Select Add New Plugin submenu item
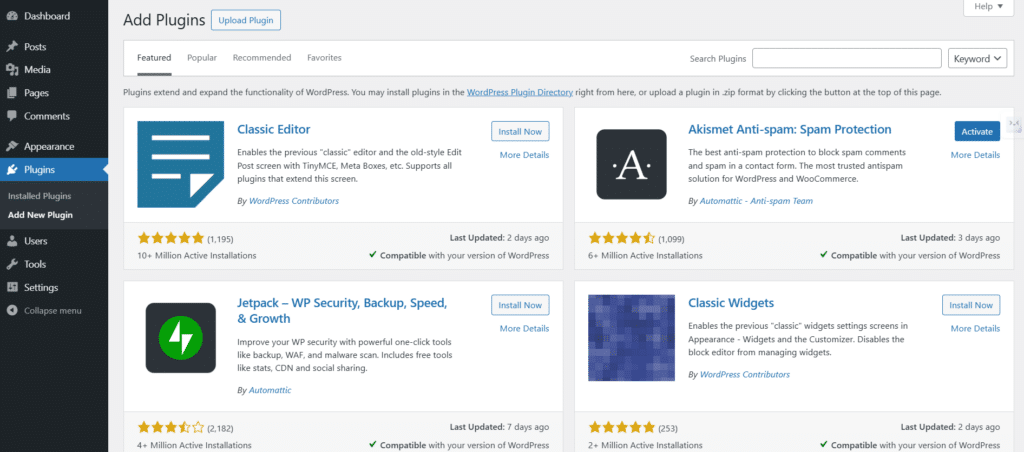 [x=40, y=215]
